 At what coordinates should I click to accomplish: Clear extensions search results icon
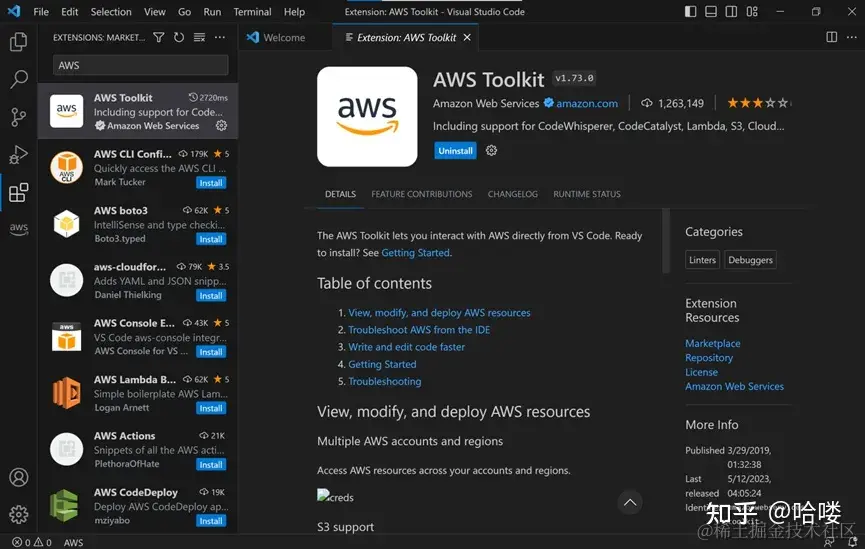[199, 38]
